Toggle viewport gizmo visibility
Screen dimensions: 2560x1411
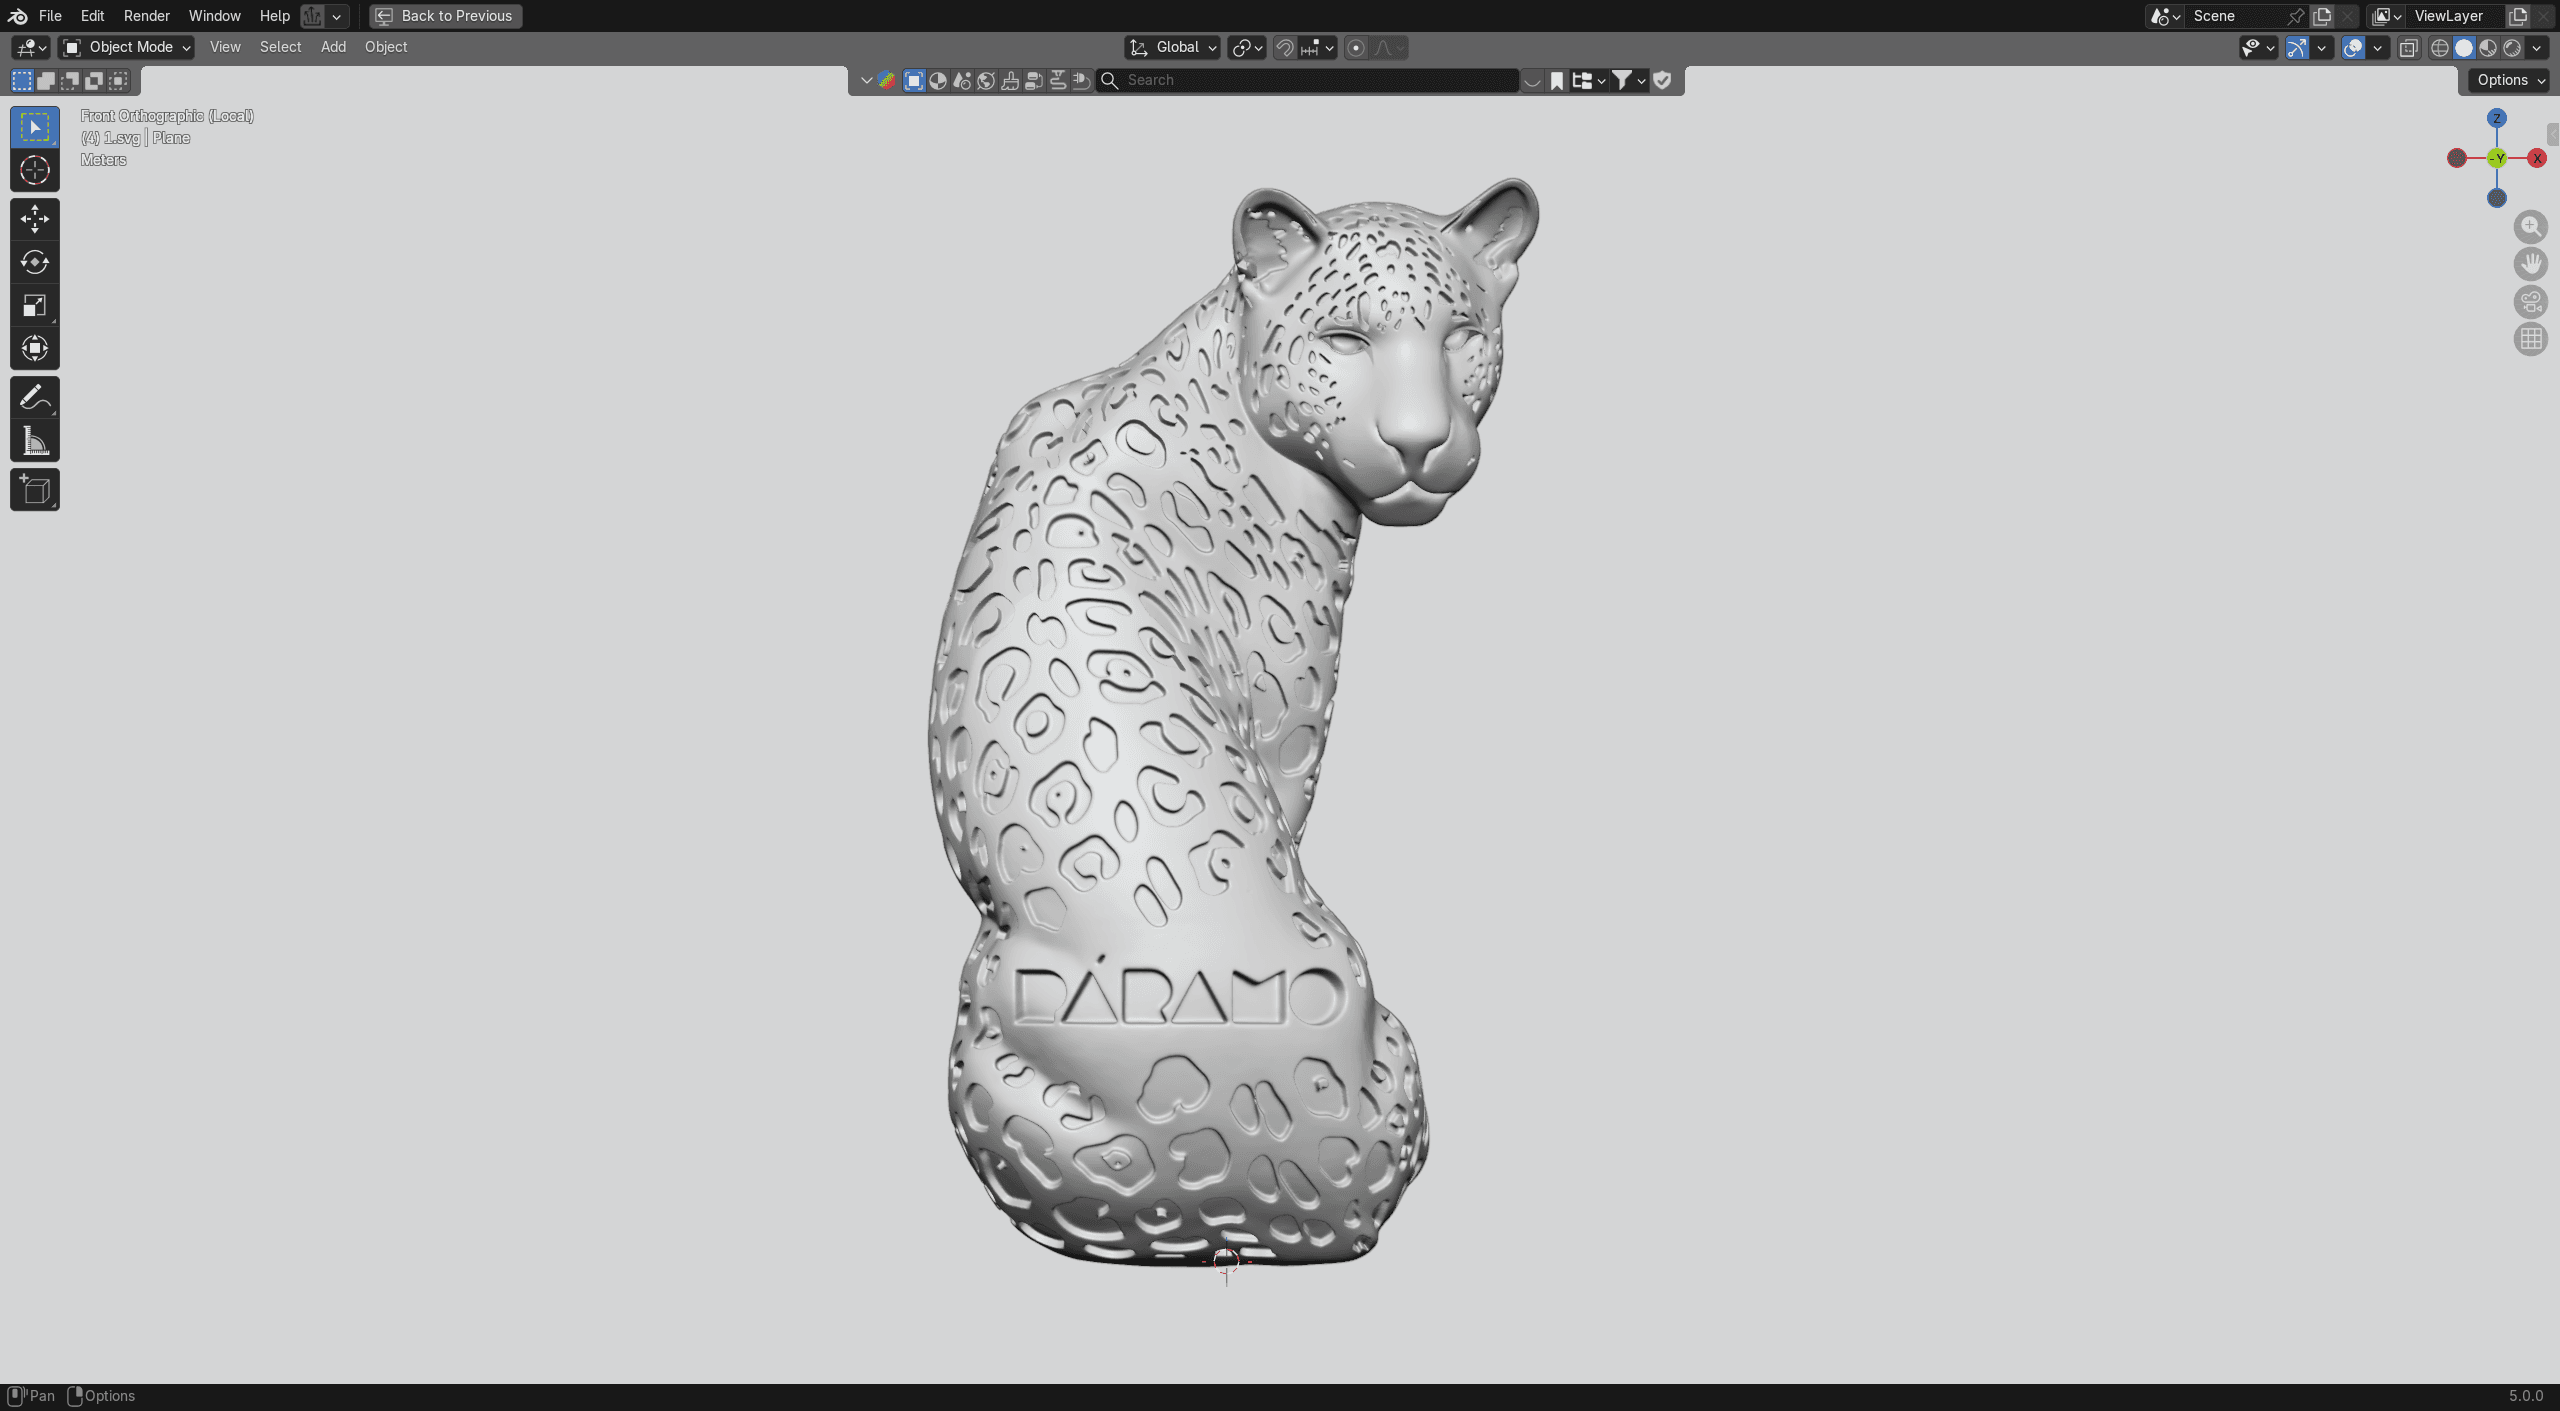(x=2297, y=48)
